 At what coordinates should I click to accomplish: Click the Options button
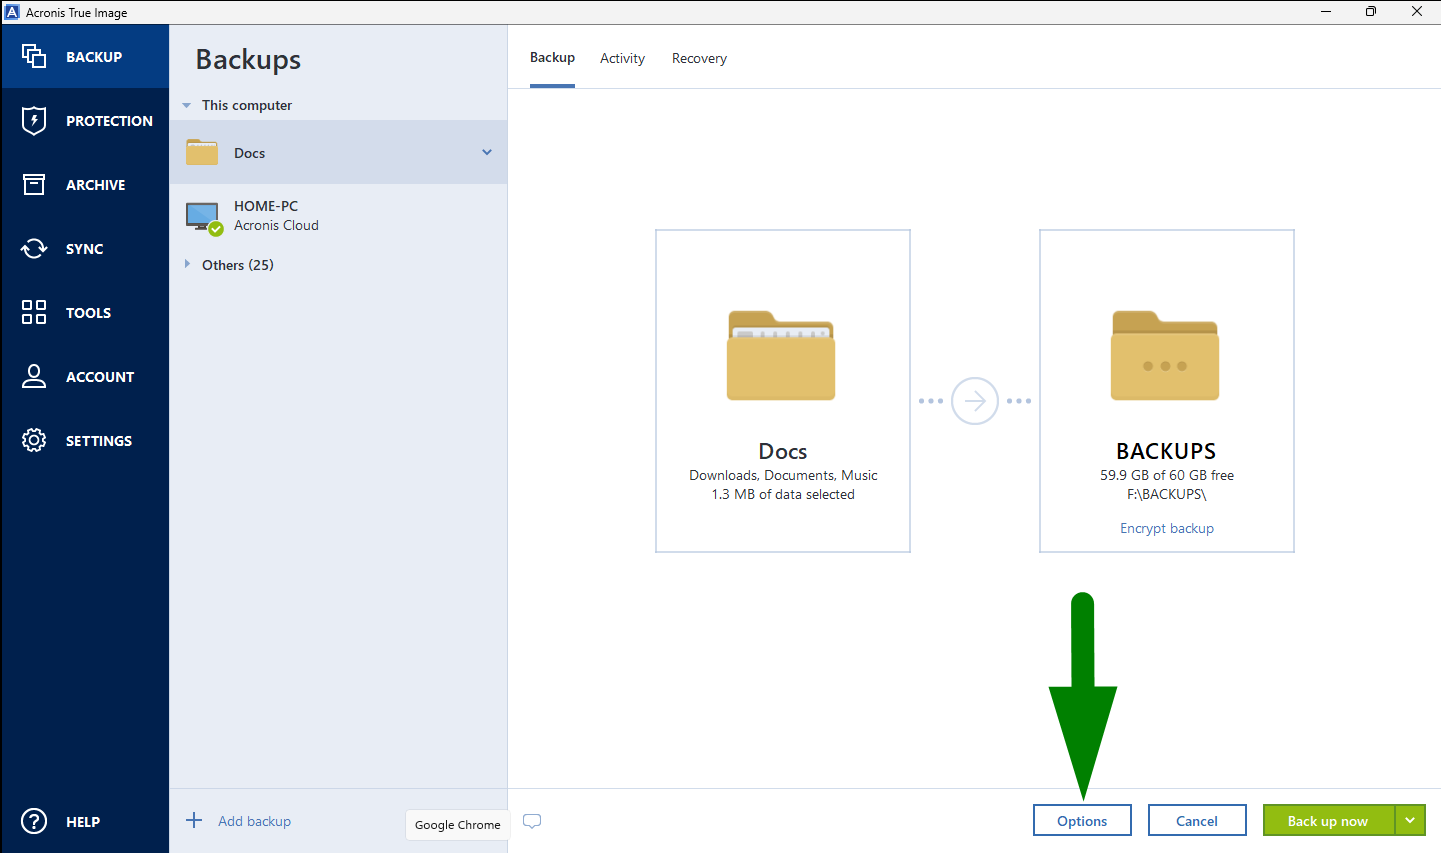(x=1082, y=821)
